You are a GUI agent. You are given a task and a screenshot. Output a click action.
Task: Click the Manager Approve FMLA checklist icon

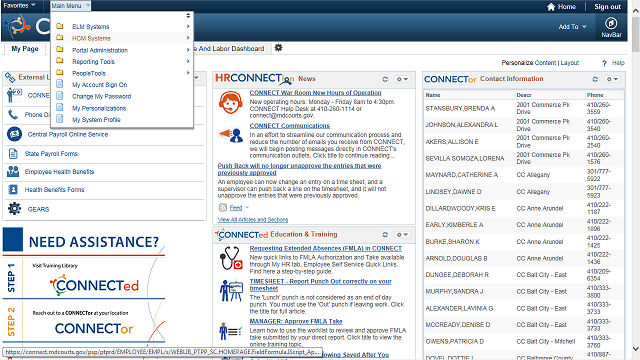(x=231, y=331)
